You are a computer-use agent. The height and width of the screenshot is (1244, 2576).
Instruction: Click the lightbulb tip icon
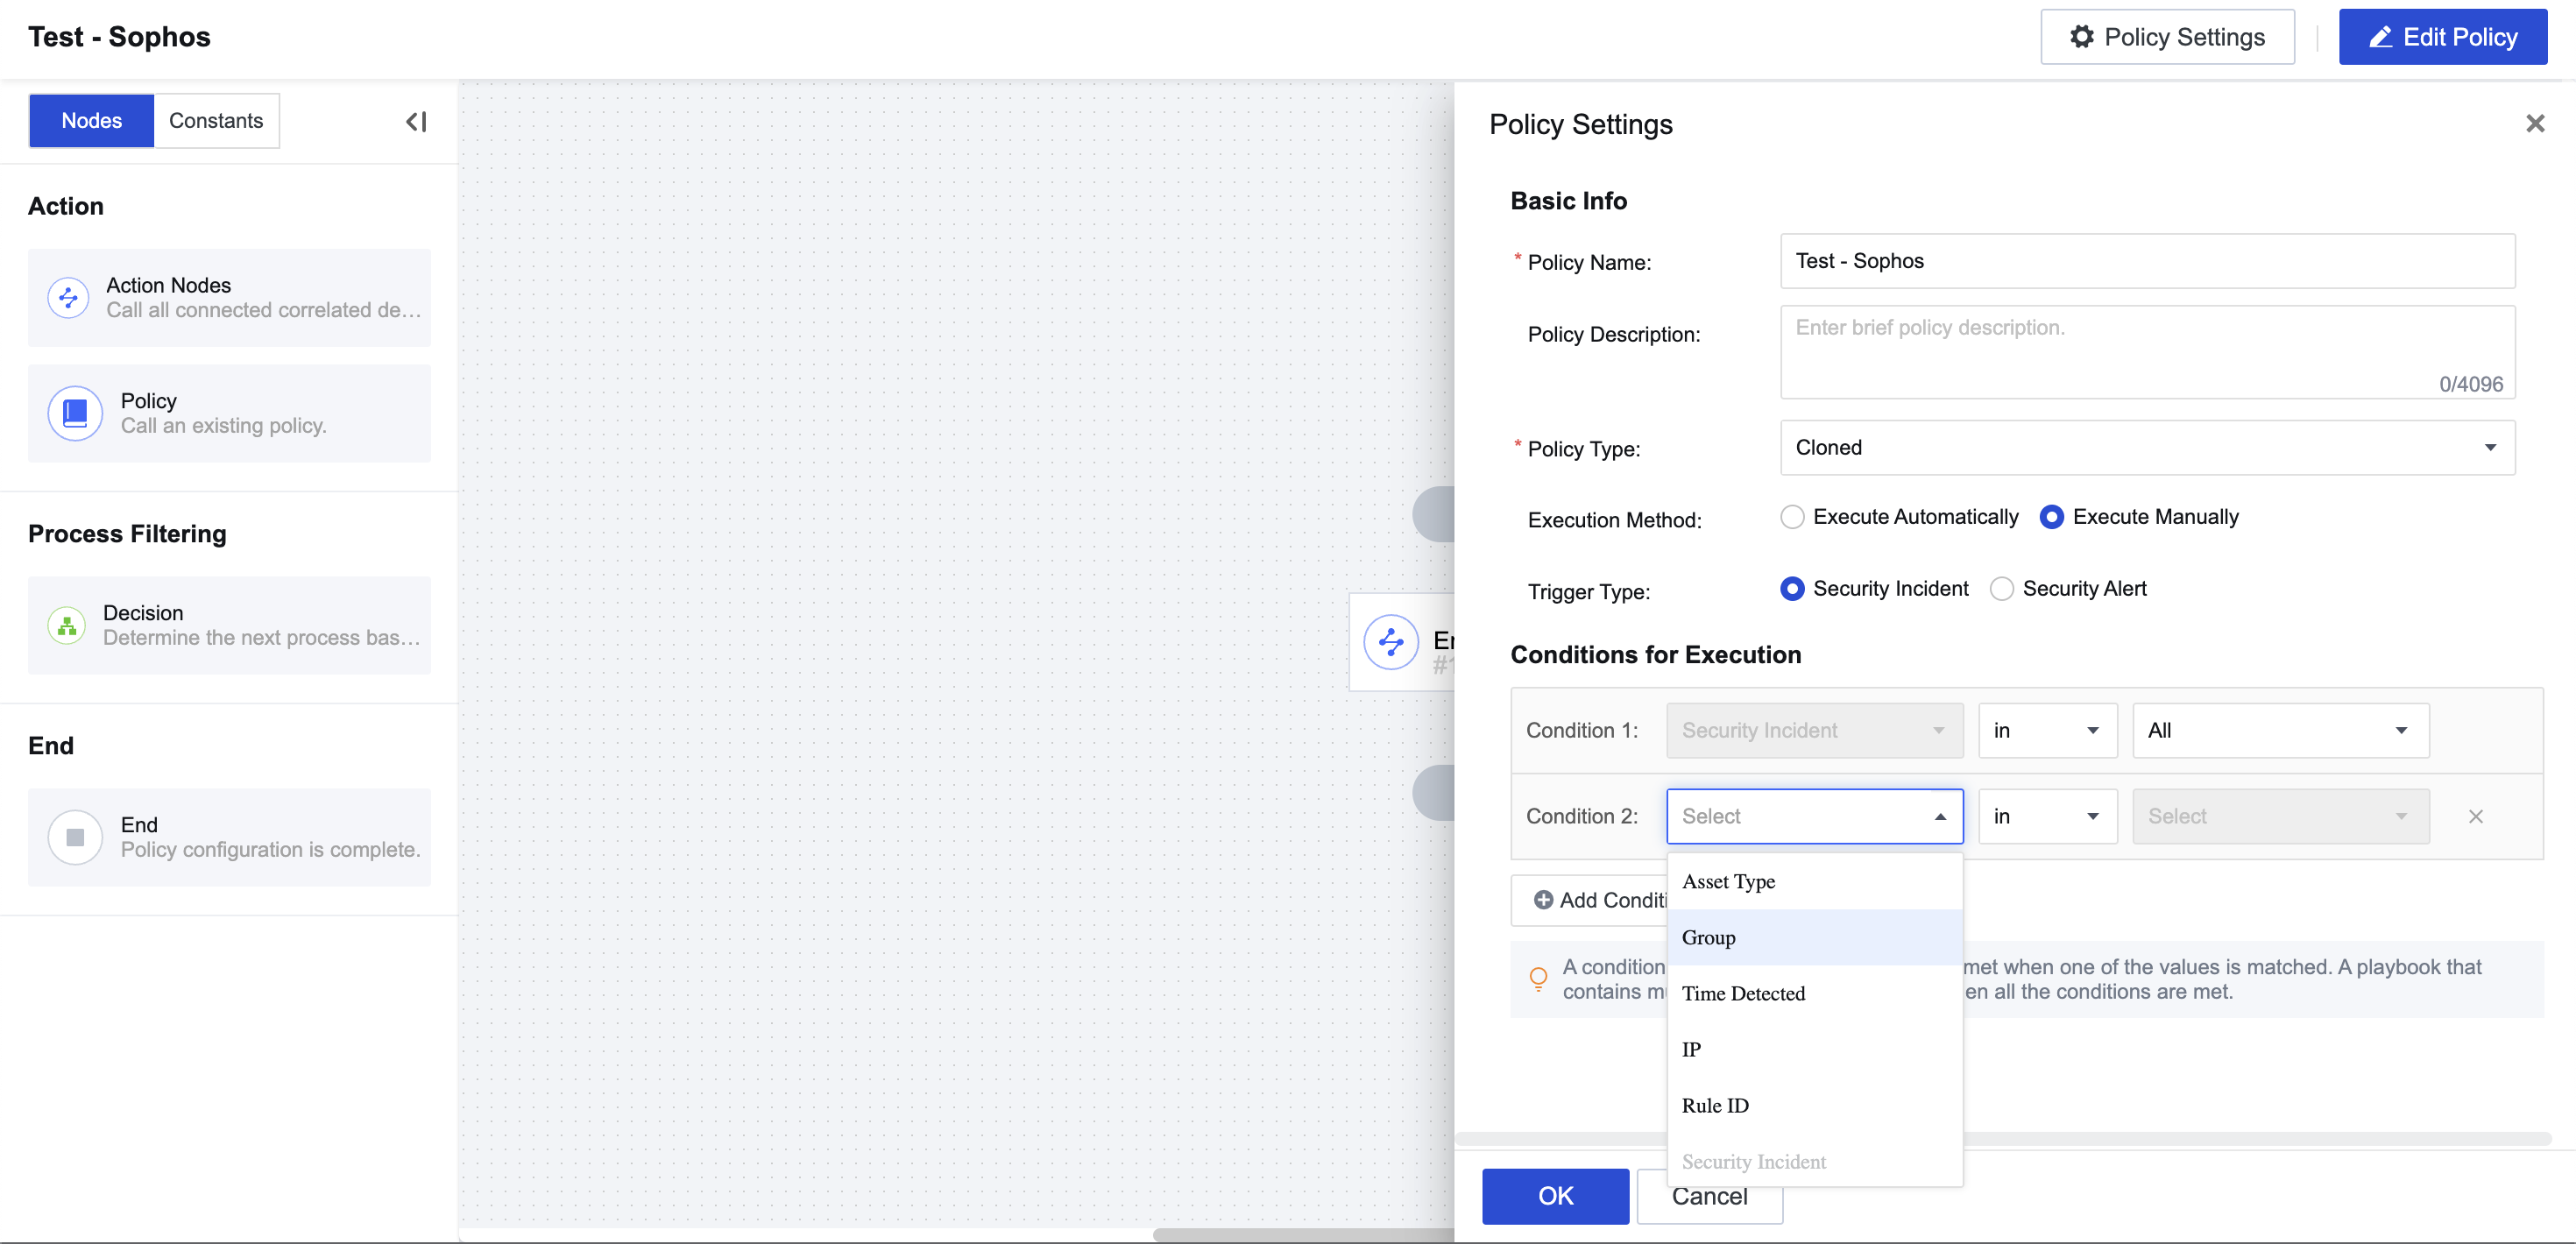pos(1538,979)
